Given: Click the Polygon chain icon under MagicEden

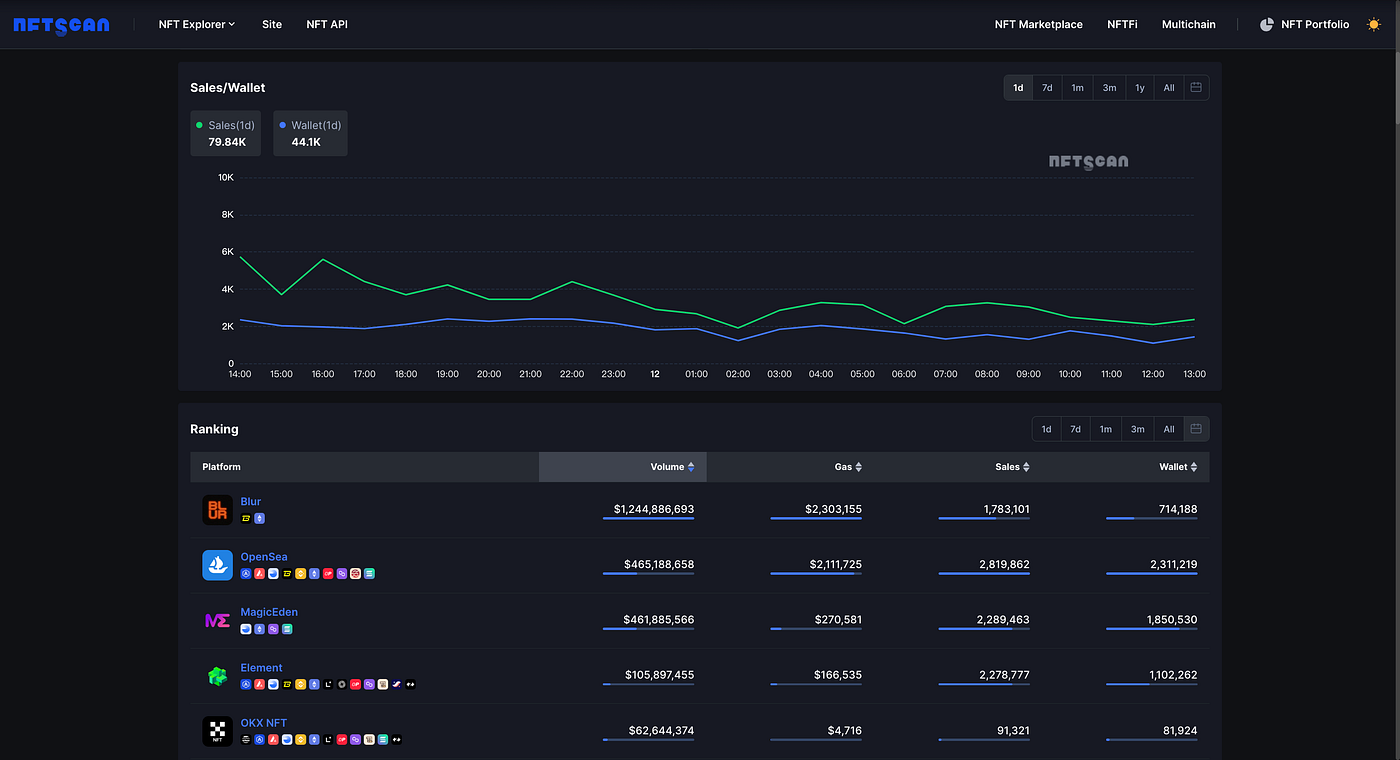Looking at the screenshot, I should point(273,628).
